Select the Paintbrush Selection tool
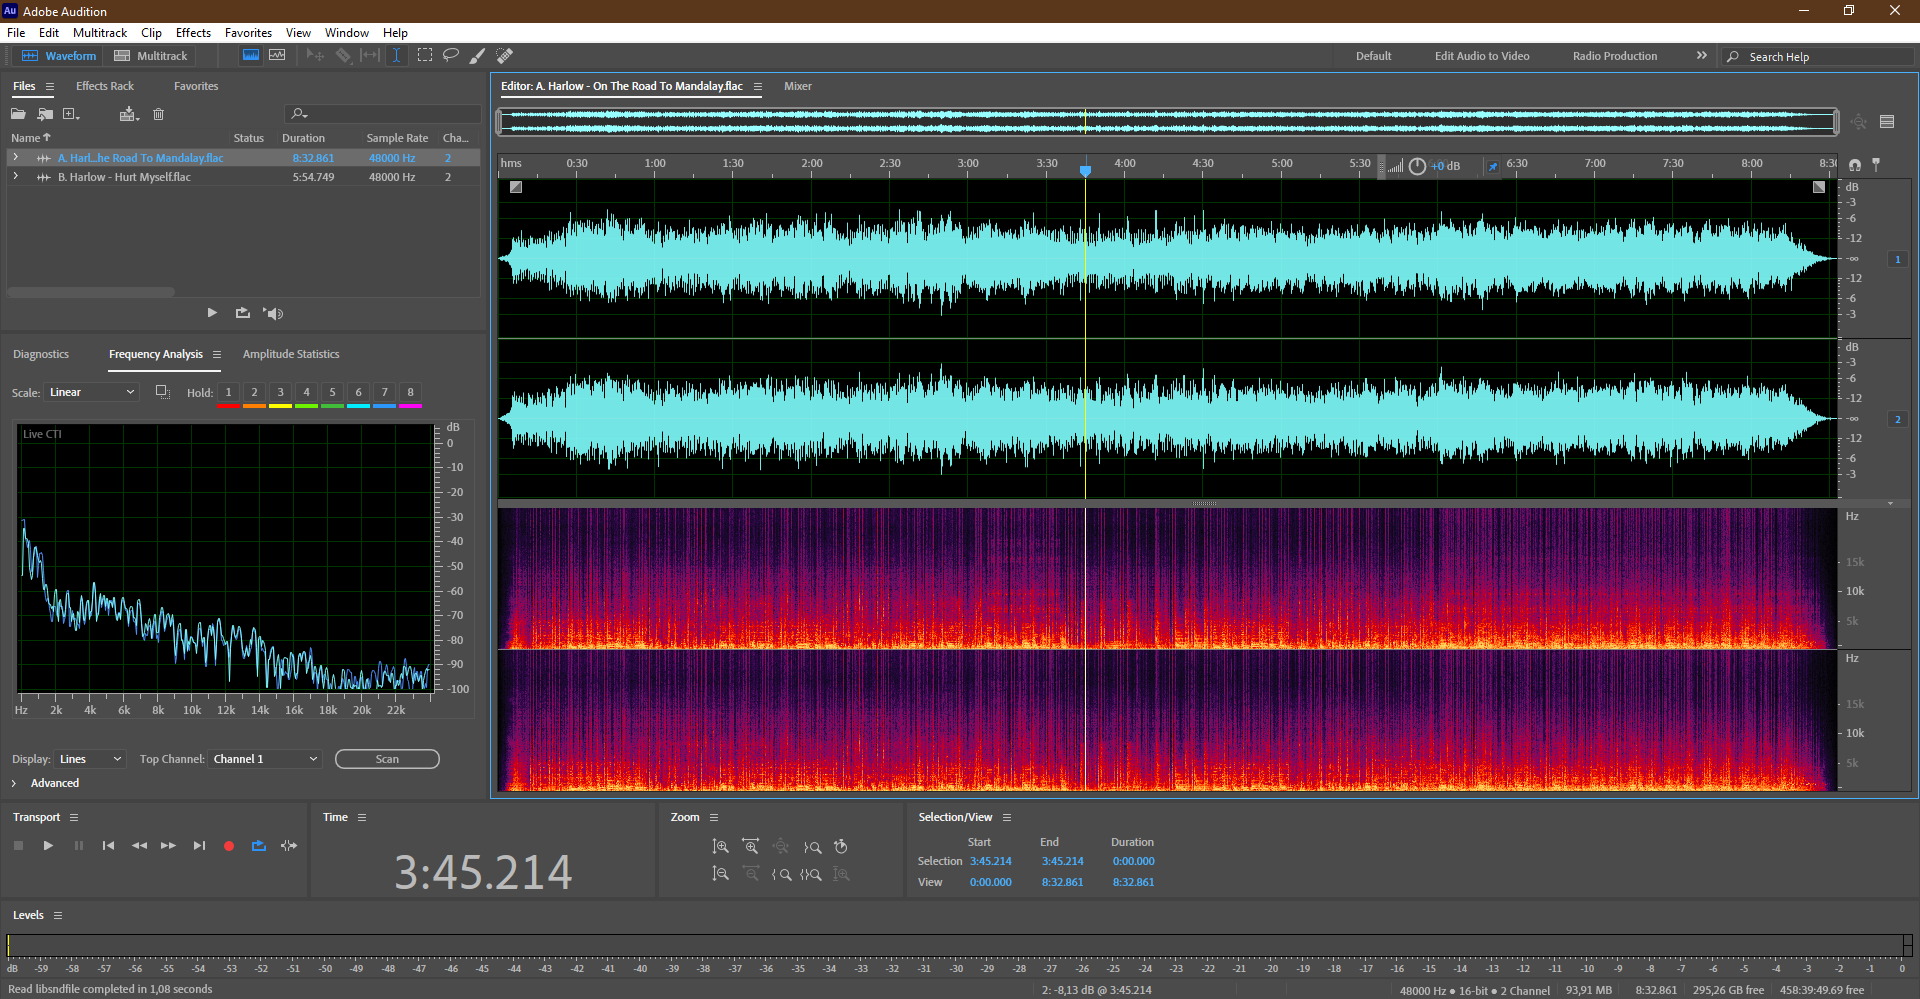Image resolution: width=1920 pixels, height=999 pixels. [478, 55]
